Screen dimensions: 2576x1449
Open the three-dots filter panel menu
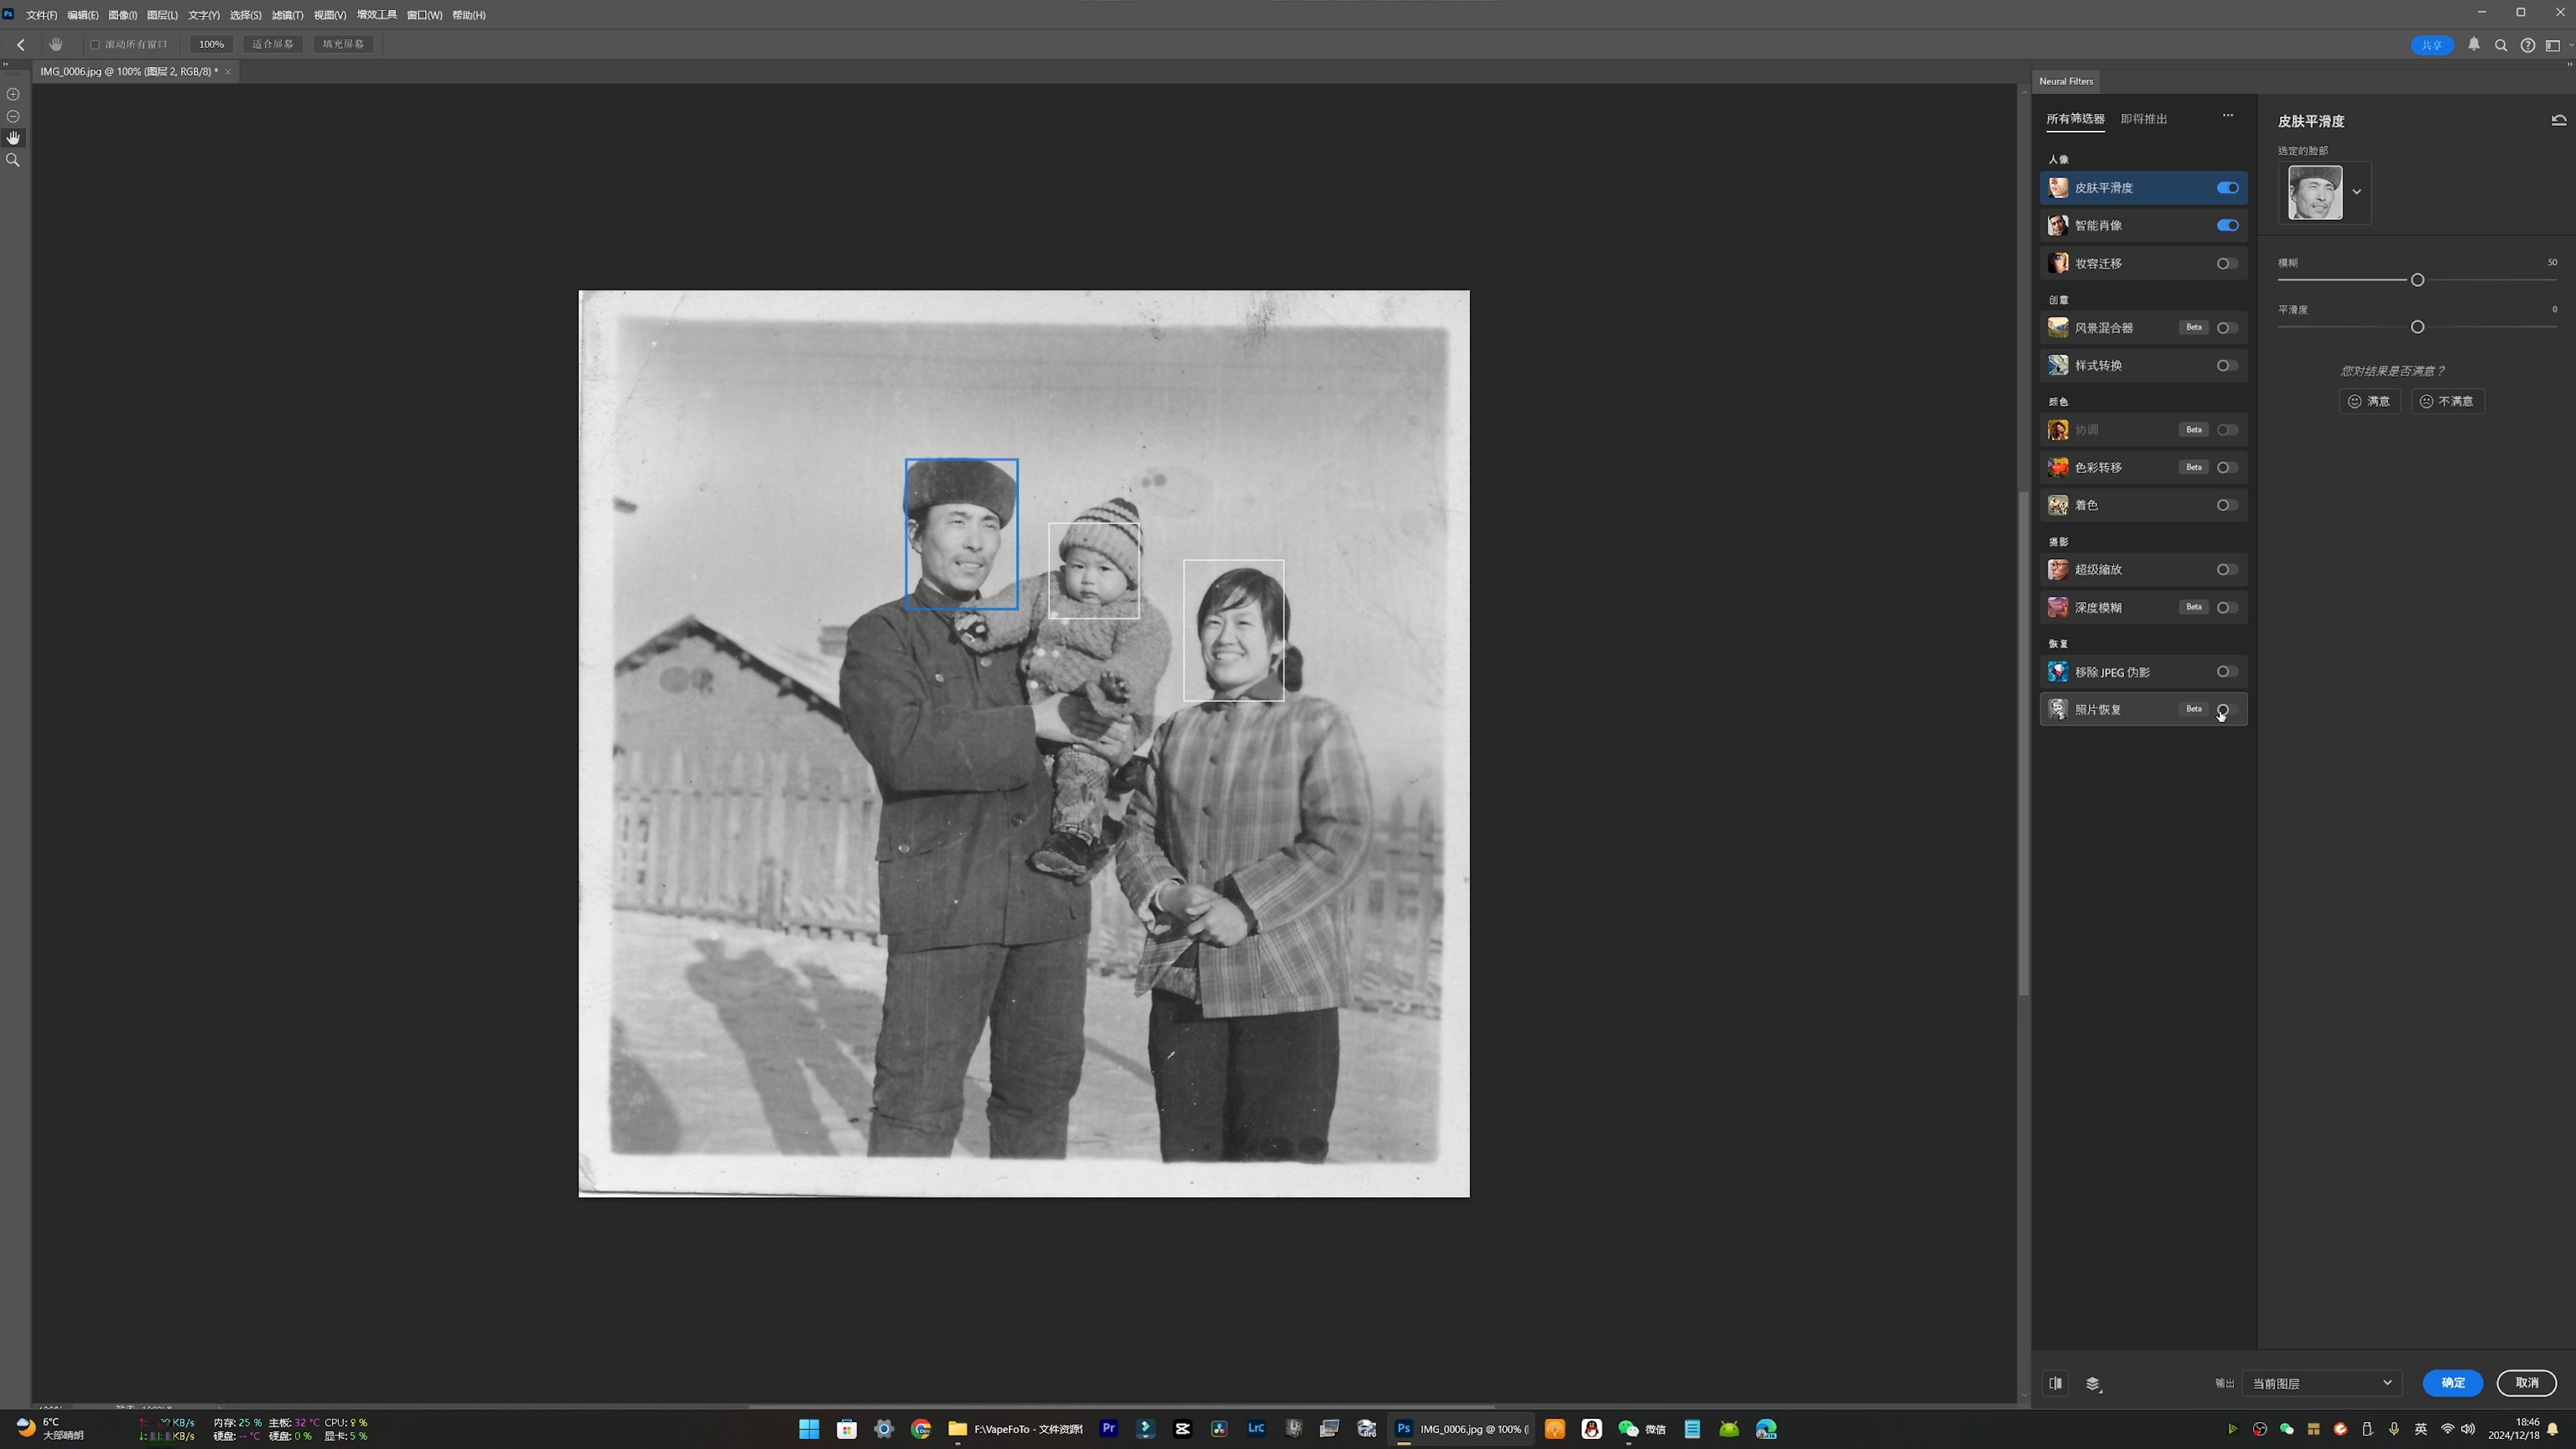coord(2227,115)
